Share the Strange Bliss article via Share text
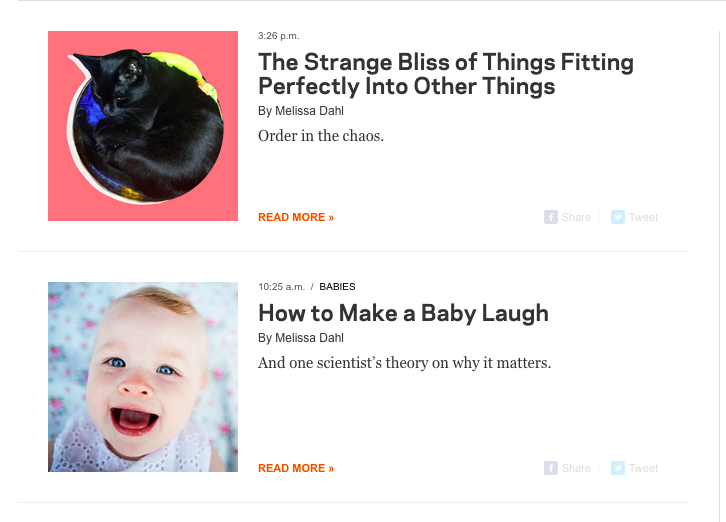This screenshot has width=726, height=522. (576, 217)
